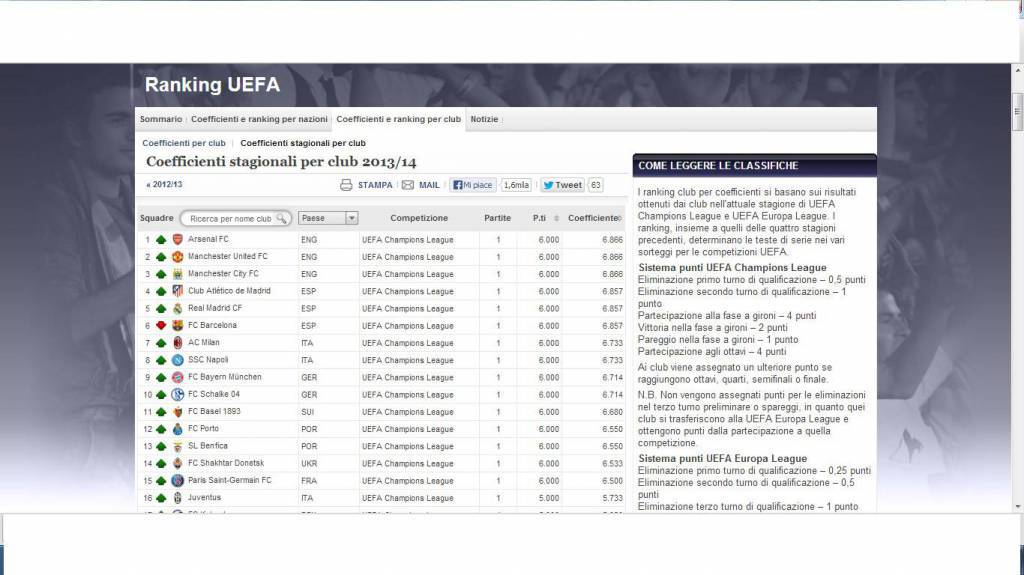Click the page's vertical scrollbar
1024x575 pixels.
click(1017, 300)
